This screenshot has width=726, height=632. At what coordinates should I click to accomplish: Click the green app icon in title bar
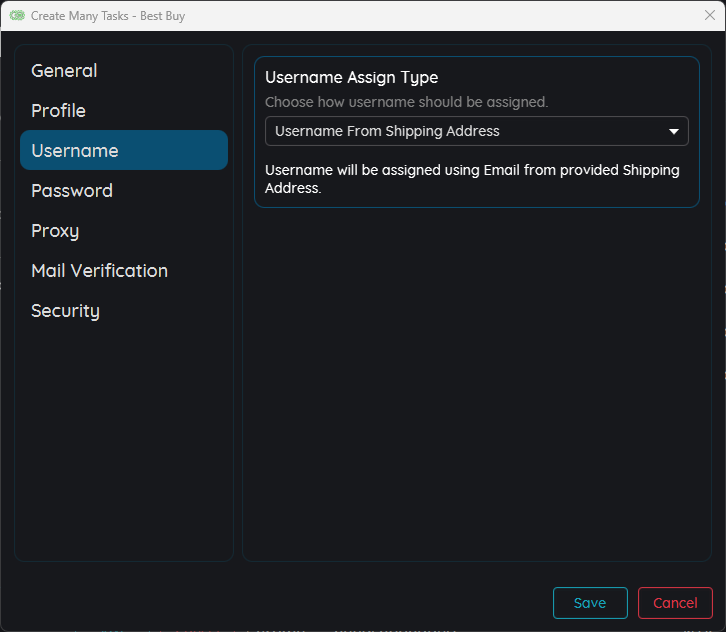17,16
